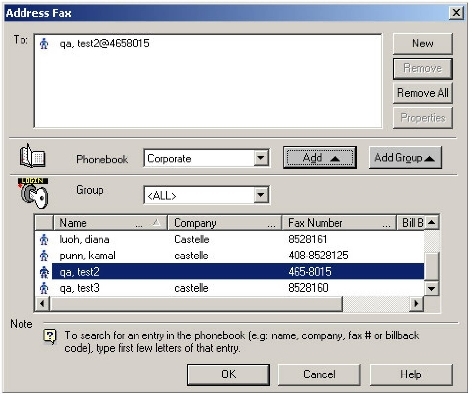Click Castelle company in luoh row

(192, 239)
